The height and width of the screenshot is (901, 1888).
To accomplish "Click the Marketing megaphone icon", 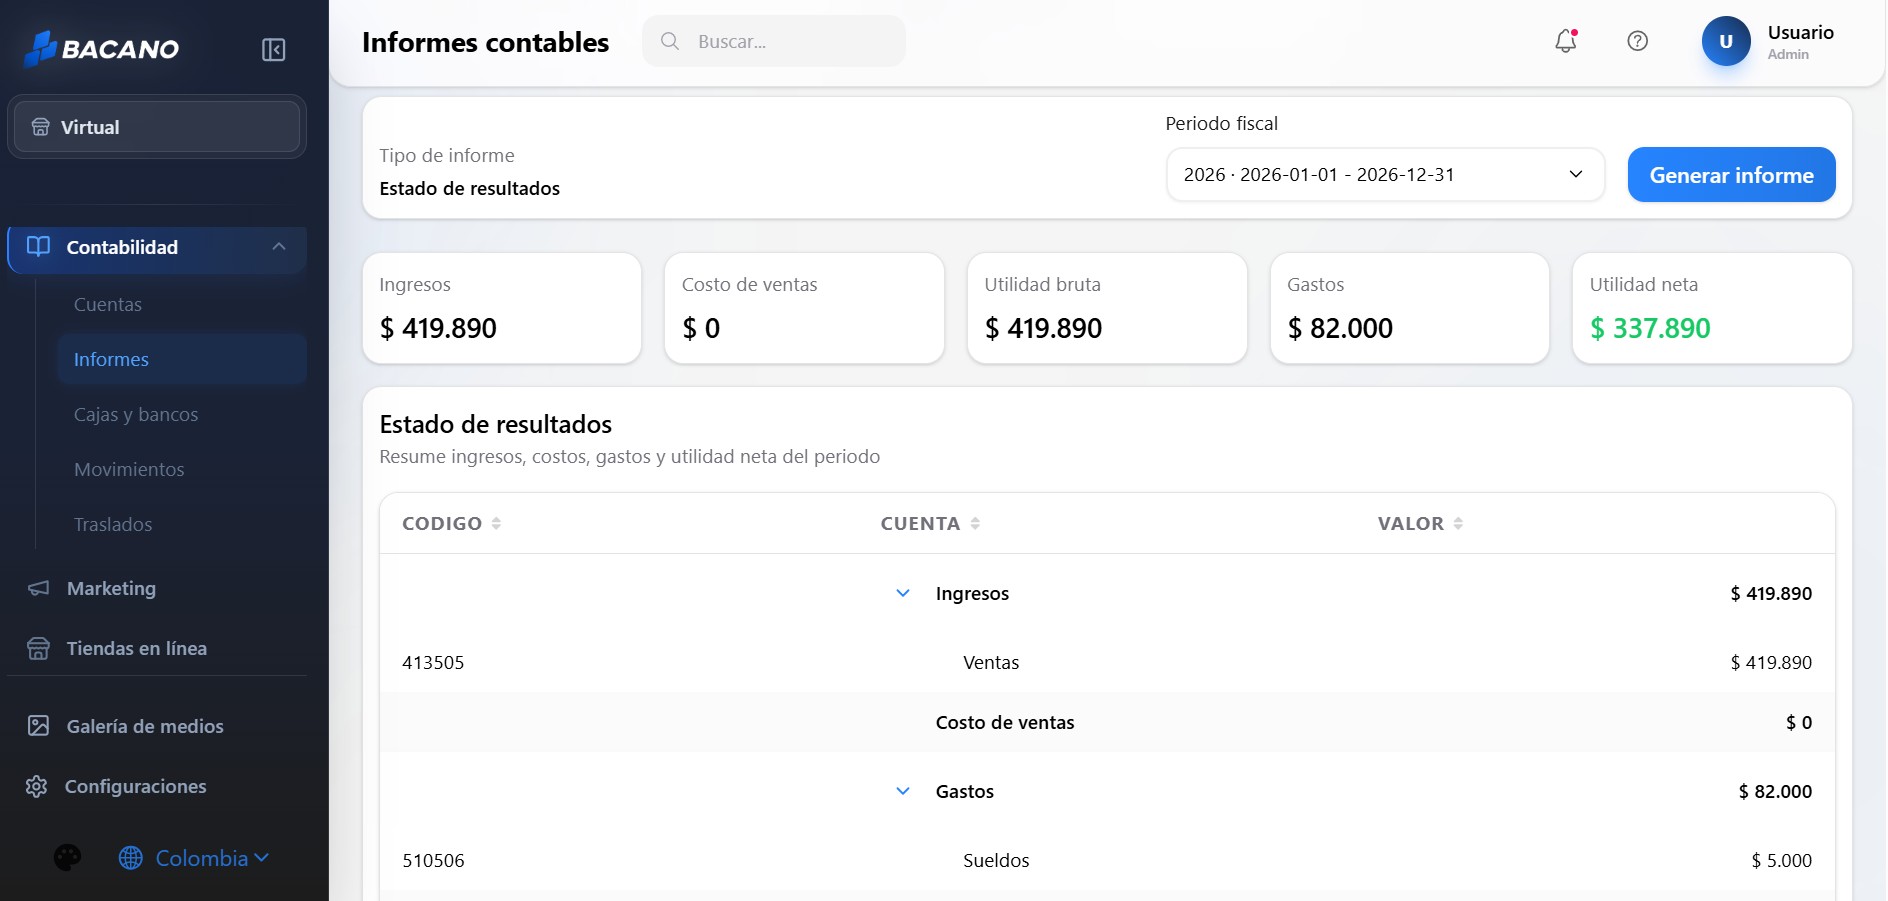I will coord(38,588).
